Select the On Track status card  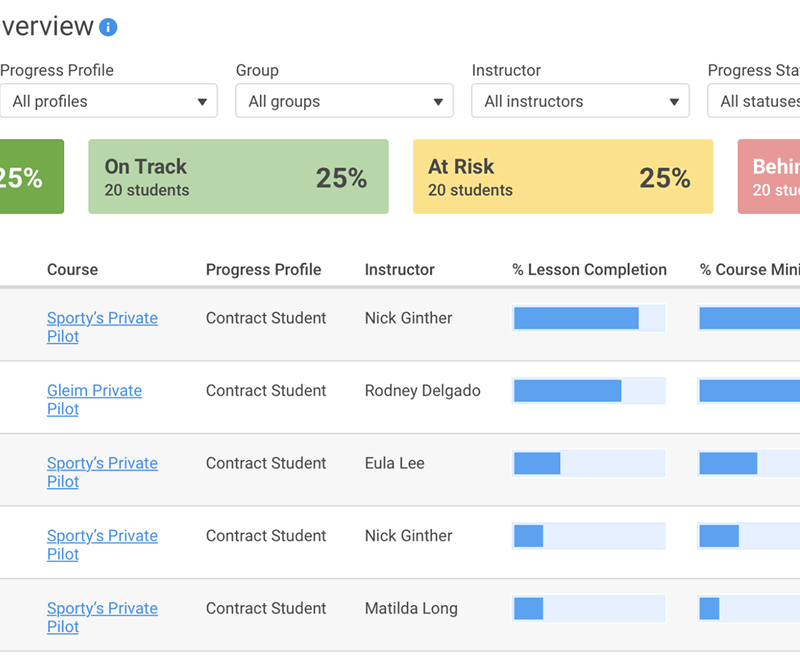click(238, 177)
